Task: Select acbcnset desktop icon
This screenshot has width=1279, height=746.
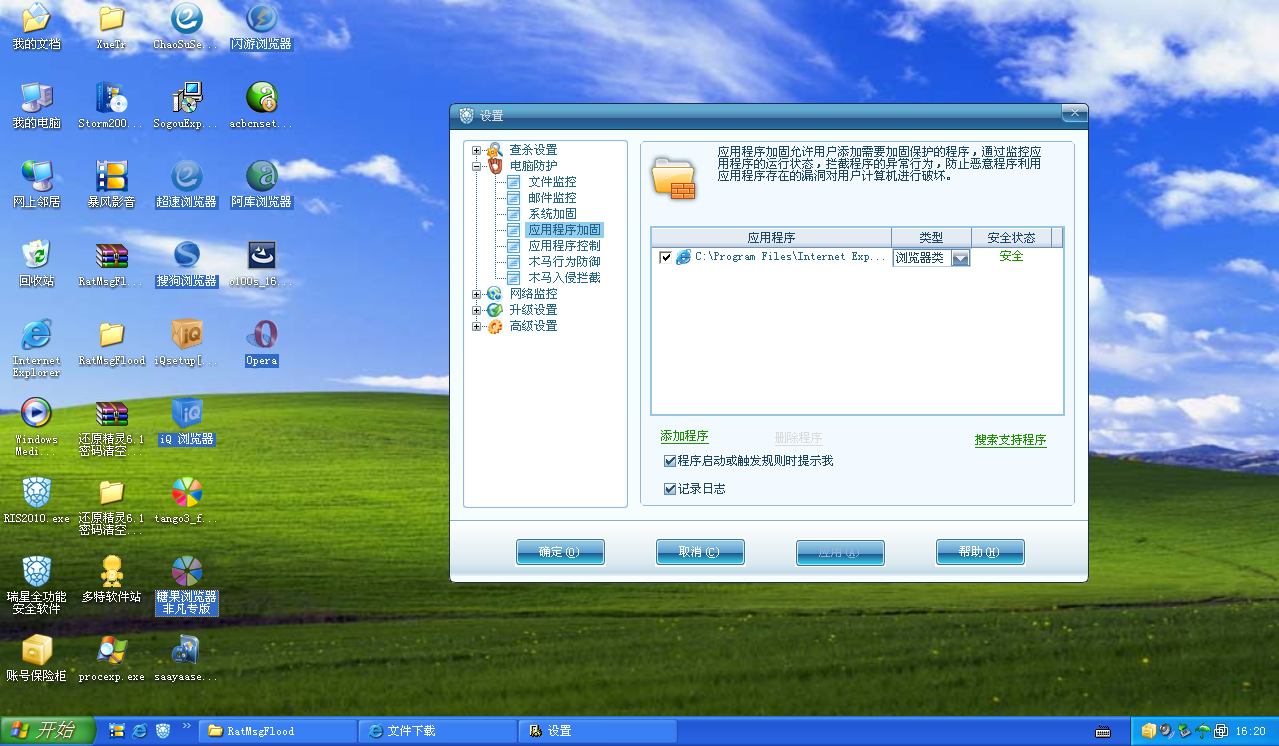Action: click(261, 106)
